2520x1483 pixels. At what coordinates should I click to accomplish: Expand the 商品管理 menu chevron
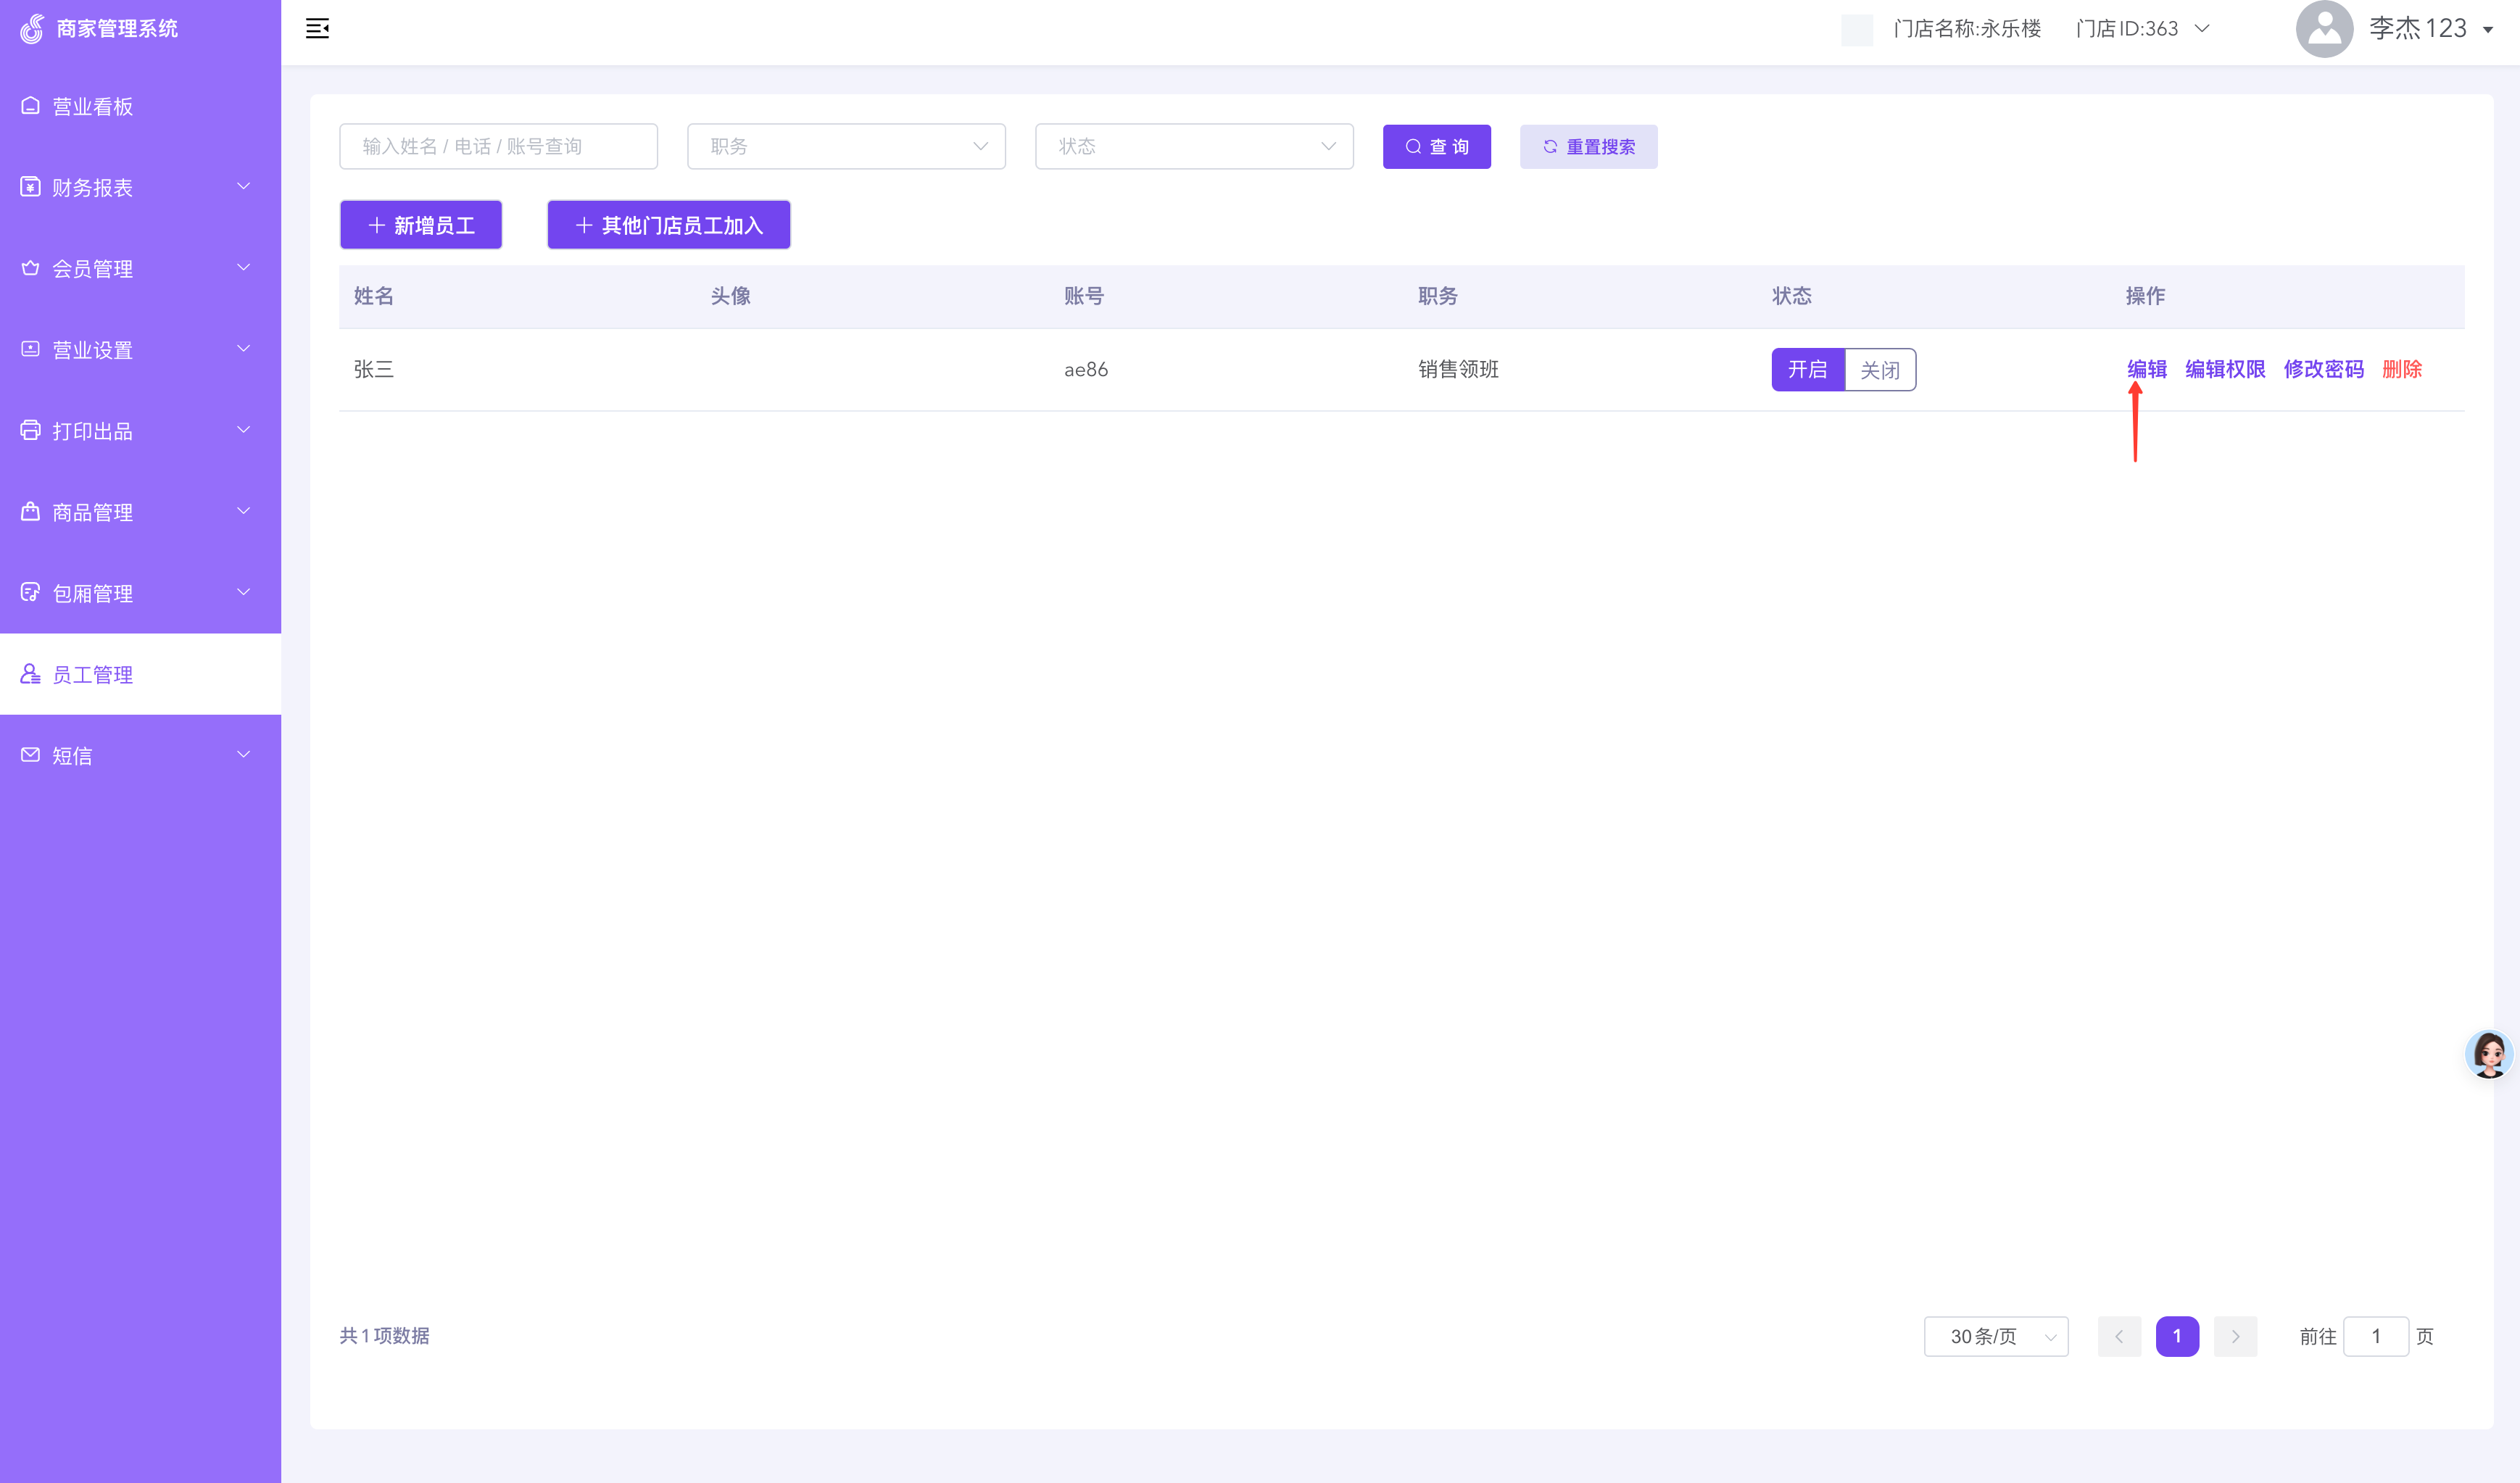(243, 510)
